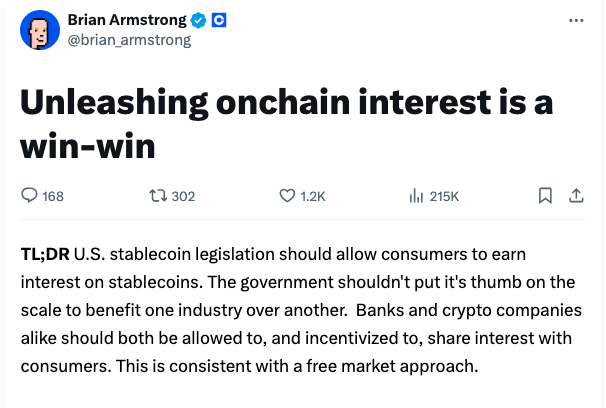Viewport: 606px width, 408px height.
Task: Click the 168 replies count
Action: (x=52, y=196)
